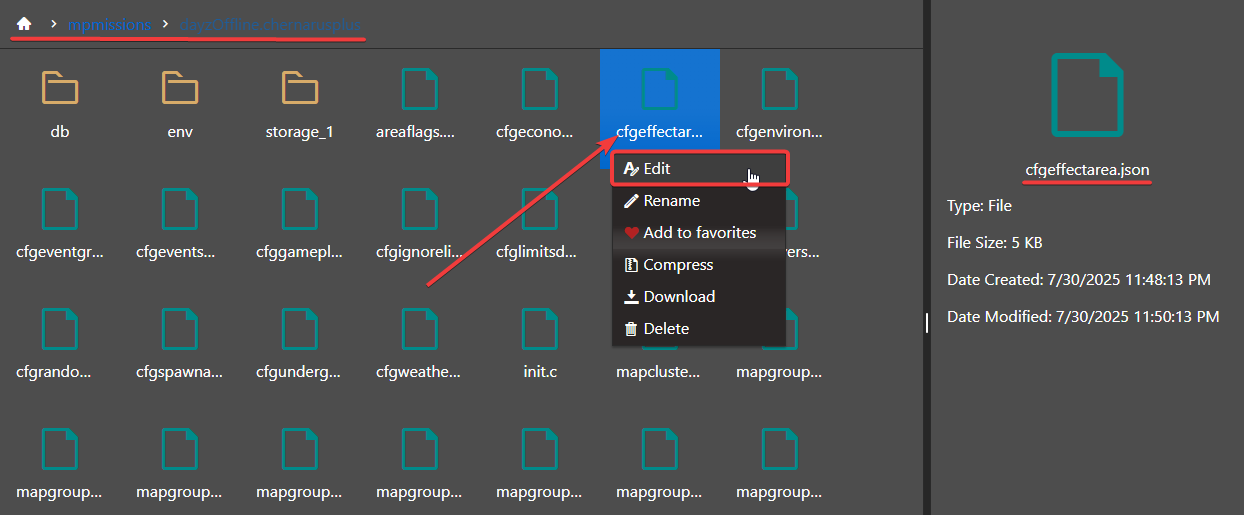1244x515 pixels.
Task: Select the cfgignoreli... file
Action: 420,225
